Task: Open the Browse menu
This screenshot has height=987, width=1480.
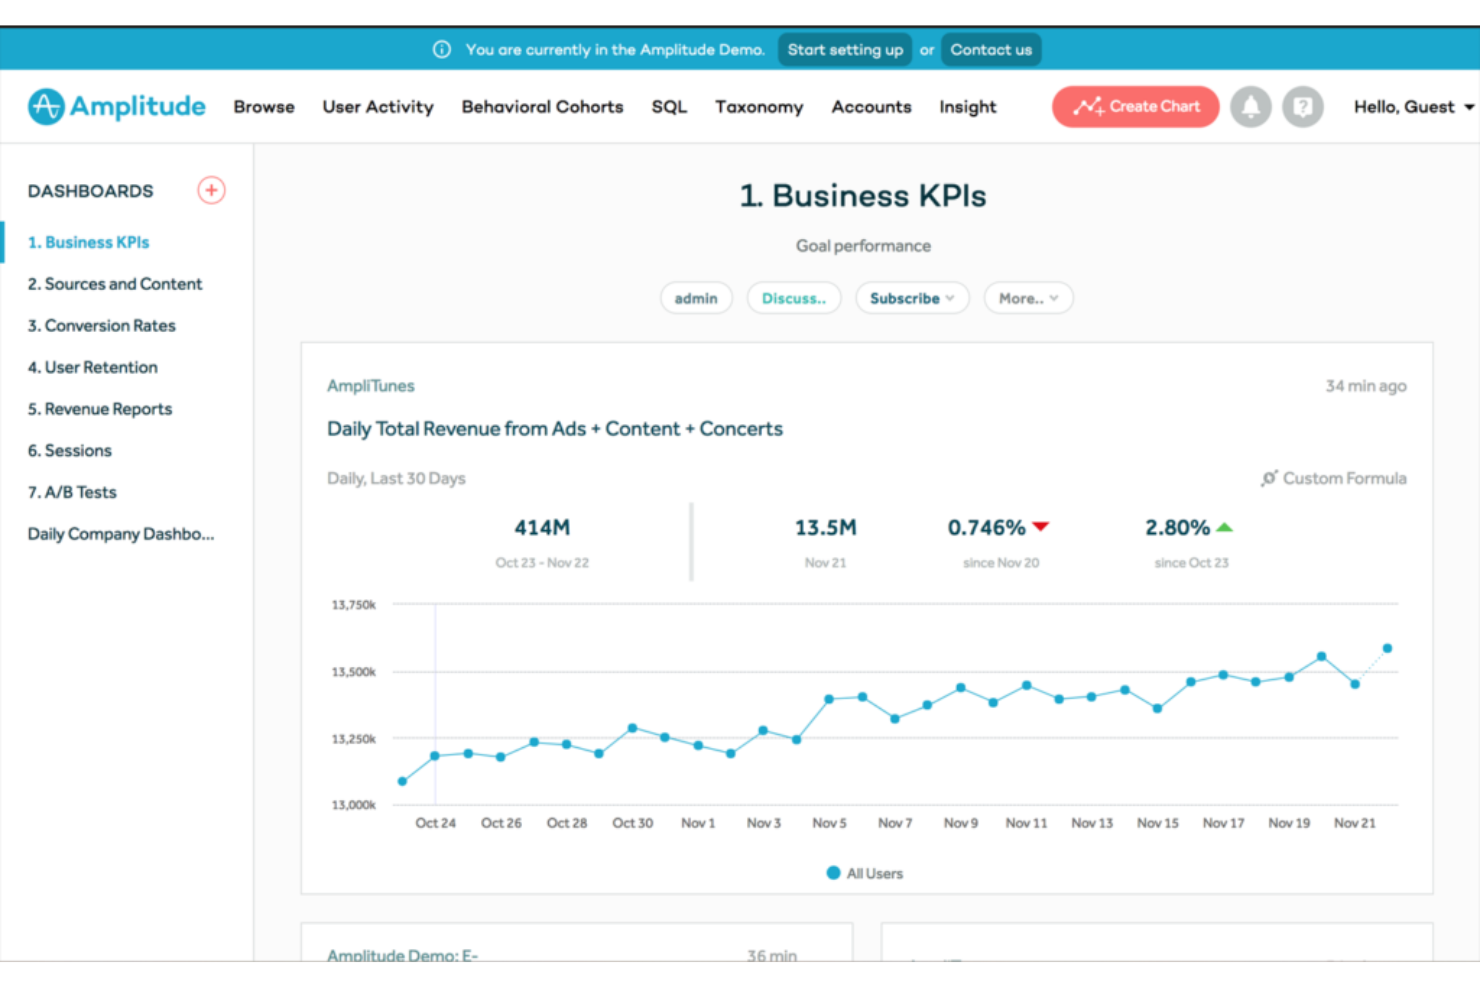Action: pyautogui.click(x=264, y=107)
